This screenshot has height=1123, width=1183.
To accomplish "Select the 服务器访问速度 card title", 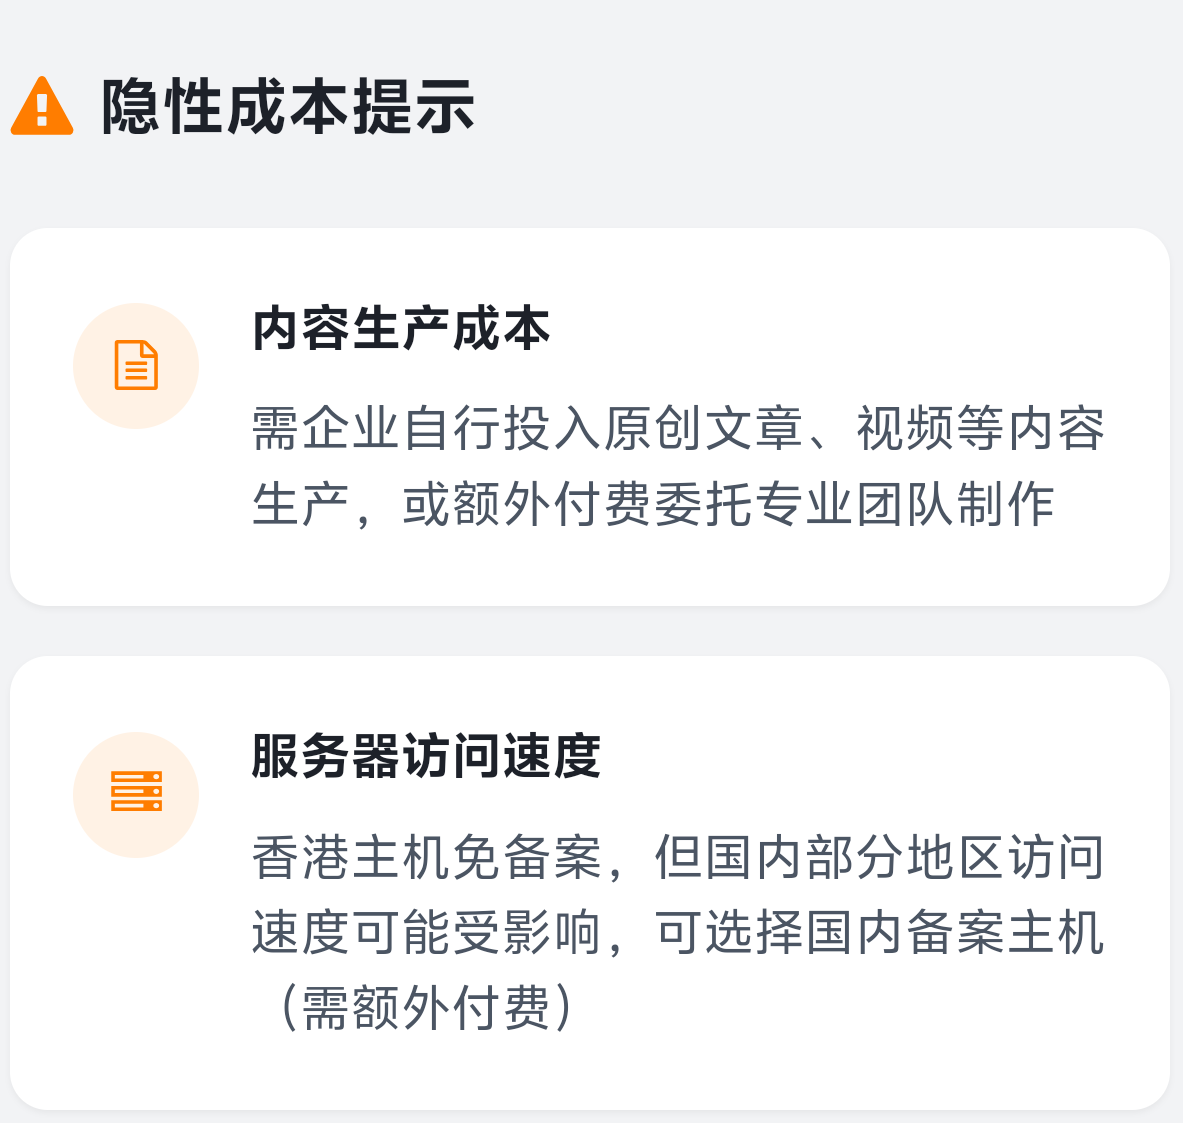I will [426, 756].
